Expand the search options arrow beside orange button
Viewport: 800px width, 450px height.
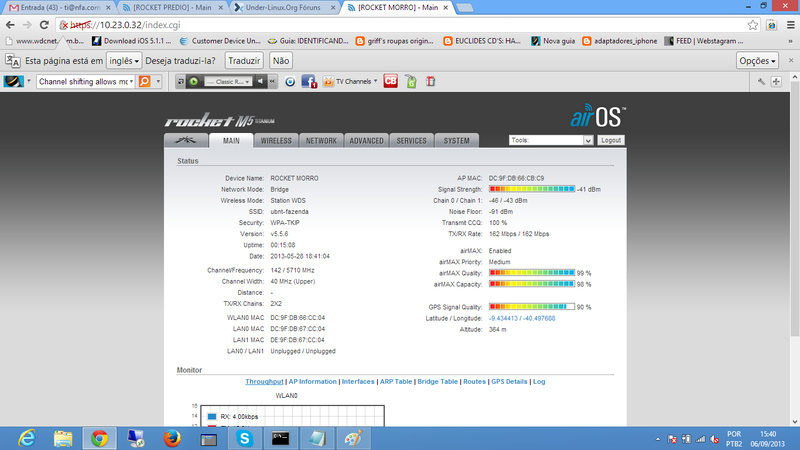point(158,82)
